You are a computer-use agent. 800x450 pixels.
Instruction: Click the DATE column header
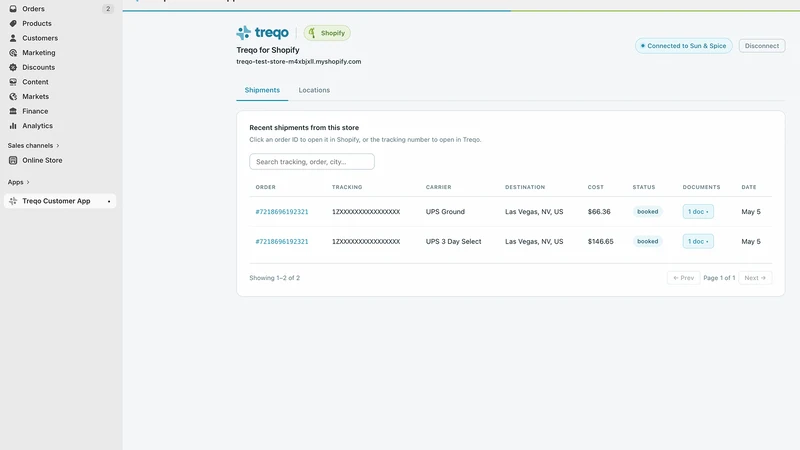tap(749, 187)
